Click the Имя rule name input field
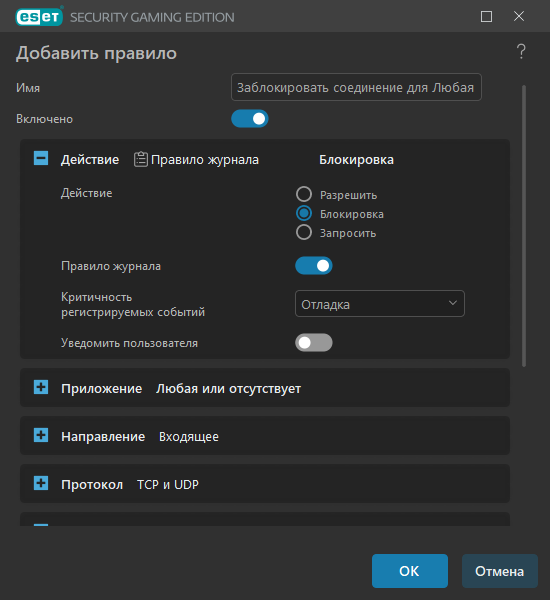The height and width of the screenshot is (600, 550). [x=356, y=87]
